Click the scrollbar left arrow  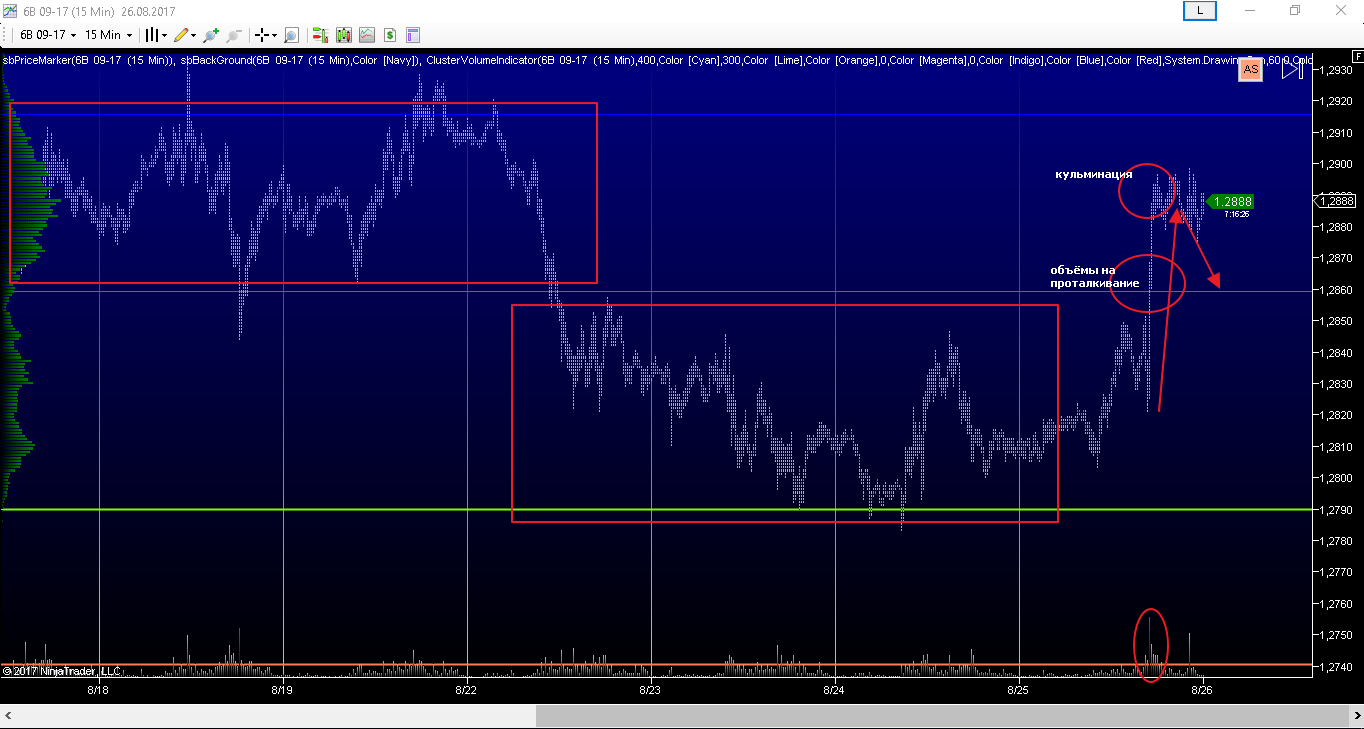(x=8, y=716)
